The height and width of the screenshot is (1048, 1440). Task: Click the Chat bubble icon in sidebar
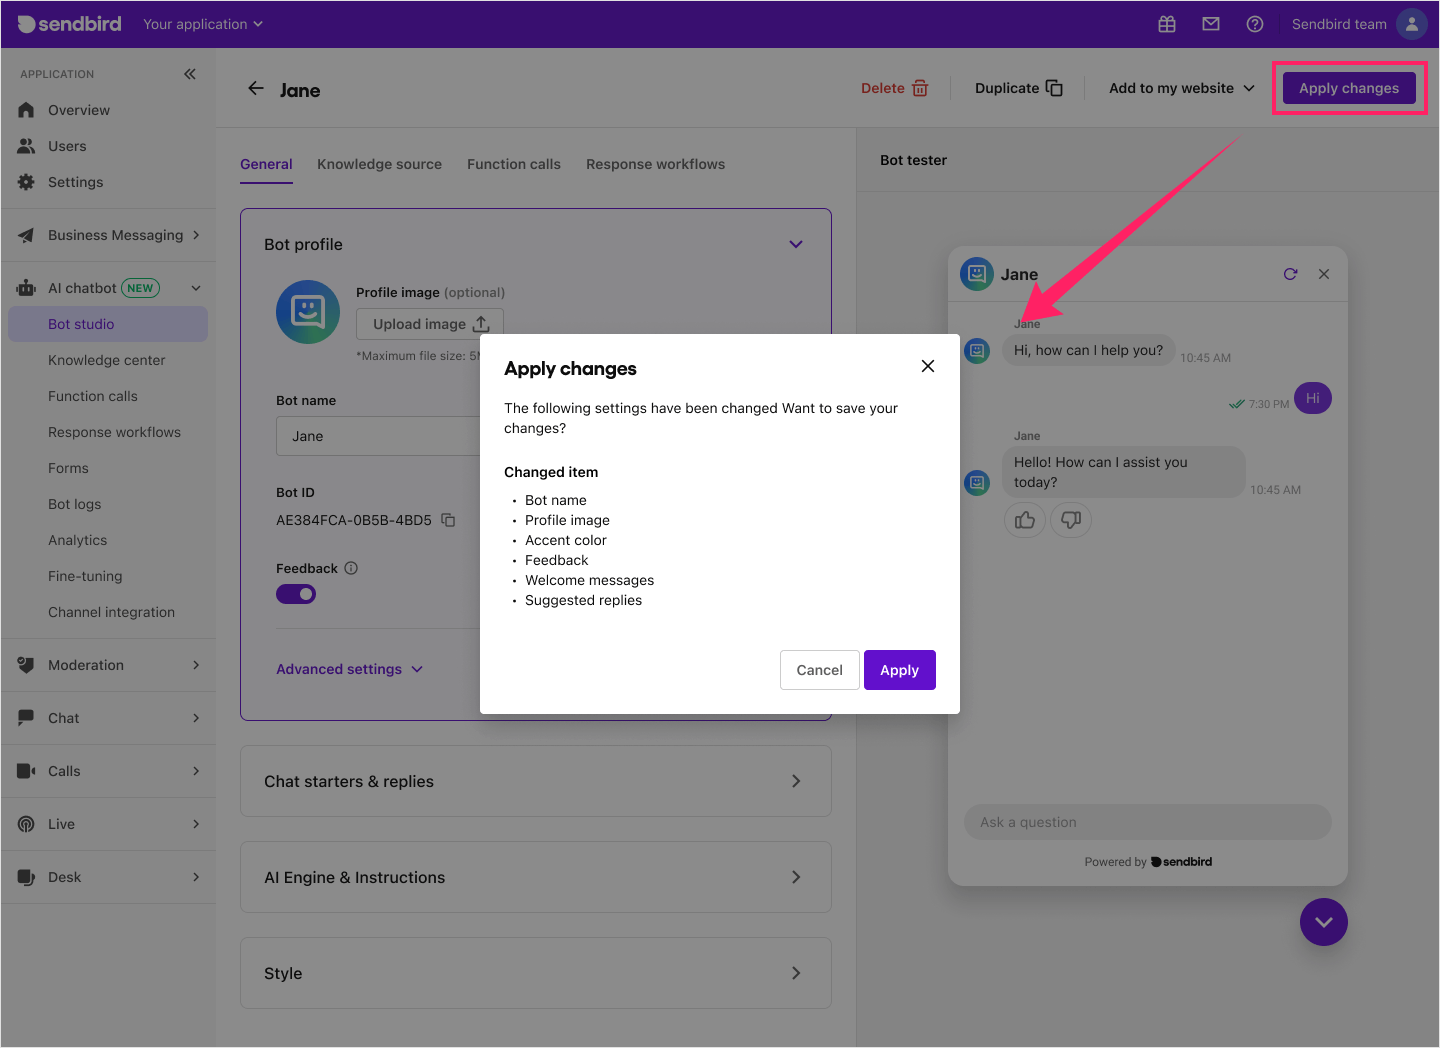click(x=26, y=718)
